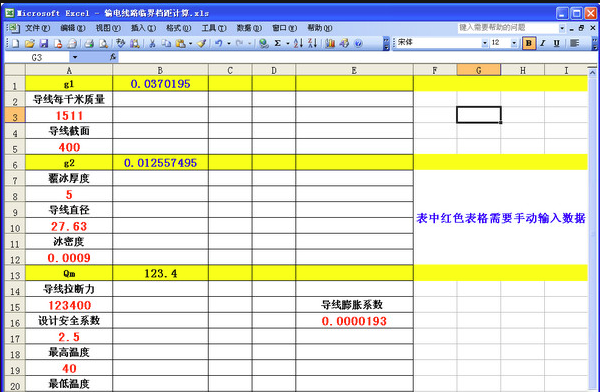The height and width of the screenshot is (392, 600).
Task: Select column E header
Action: pos(354,70)
